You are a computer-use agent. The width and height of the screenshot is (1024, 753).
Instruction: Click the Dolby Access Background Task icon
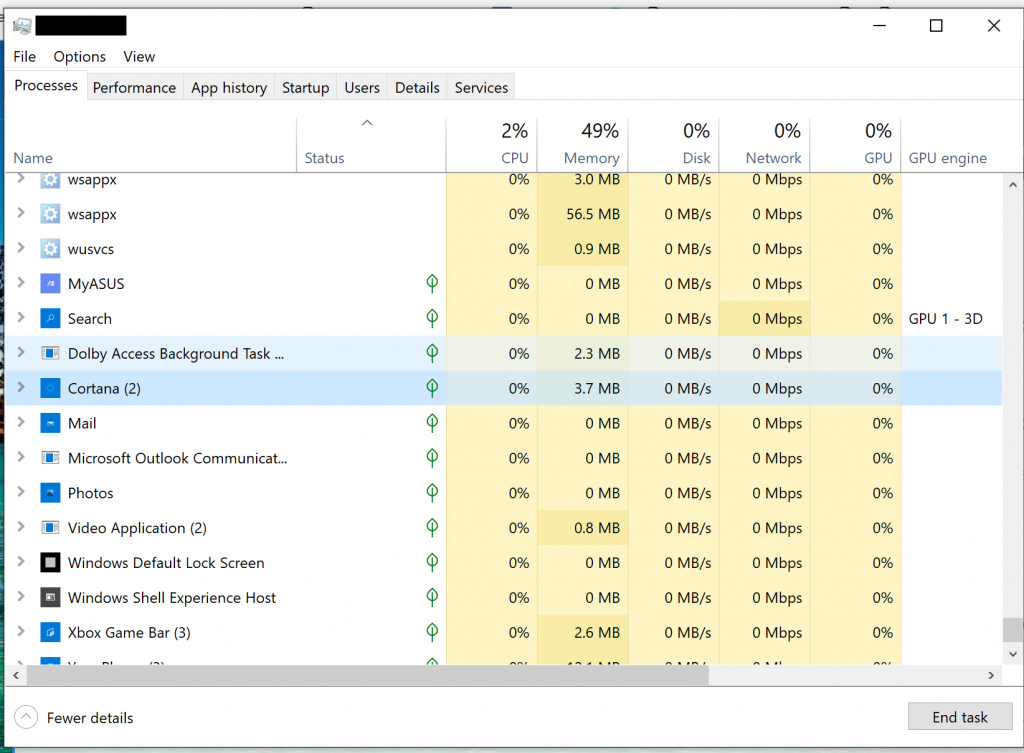50,353
